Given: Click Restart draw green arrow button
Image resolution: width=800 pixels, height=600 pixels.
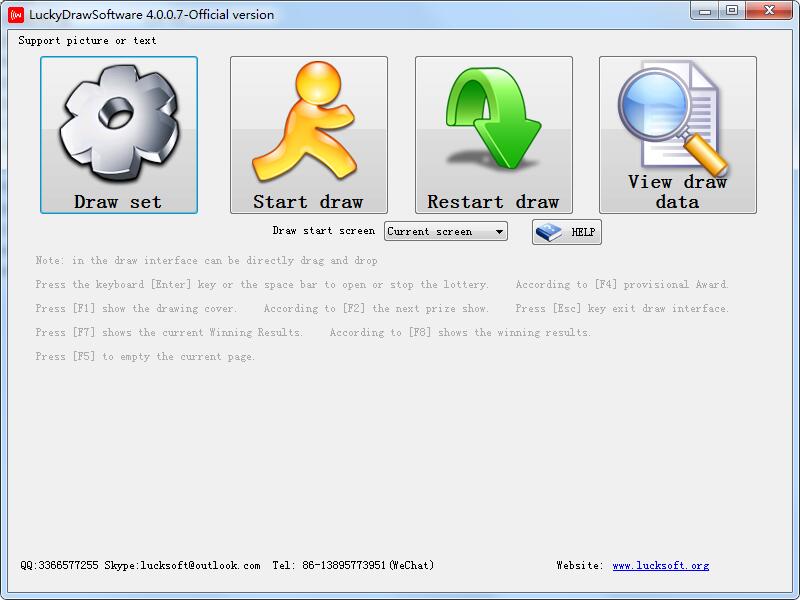Looking at the screenshot, I should pos(494,135).
